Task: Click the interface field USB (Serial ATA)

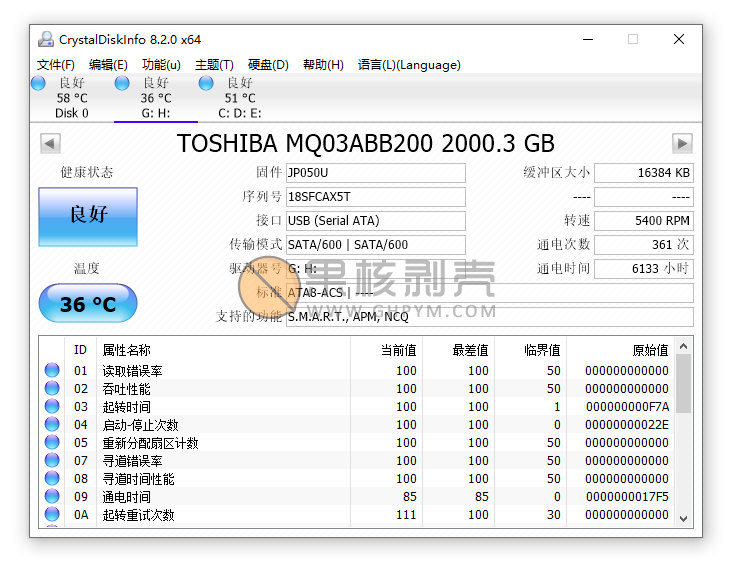Action: (x=376, y=220)
